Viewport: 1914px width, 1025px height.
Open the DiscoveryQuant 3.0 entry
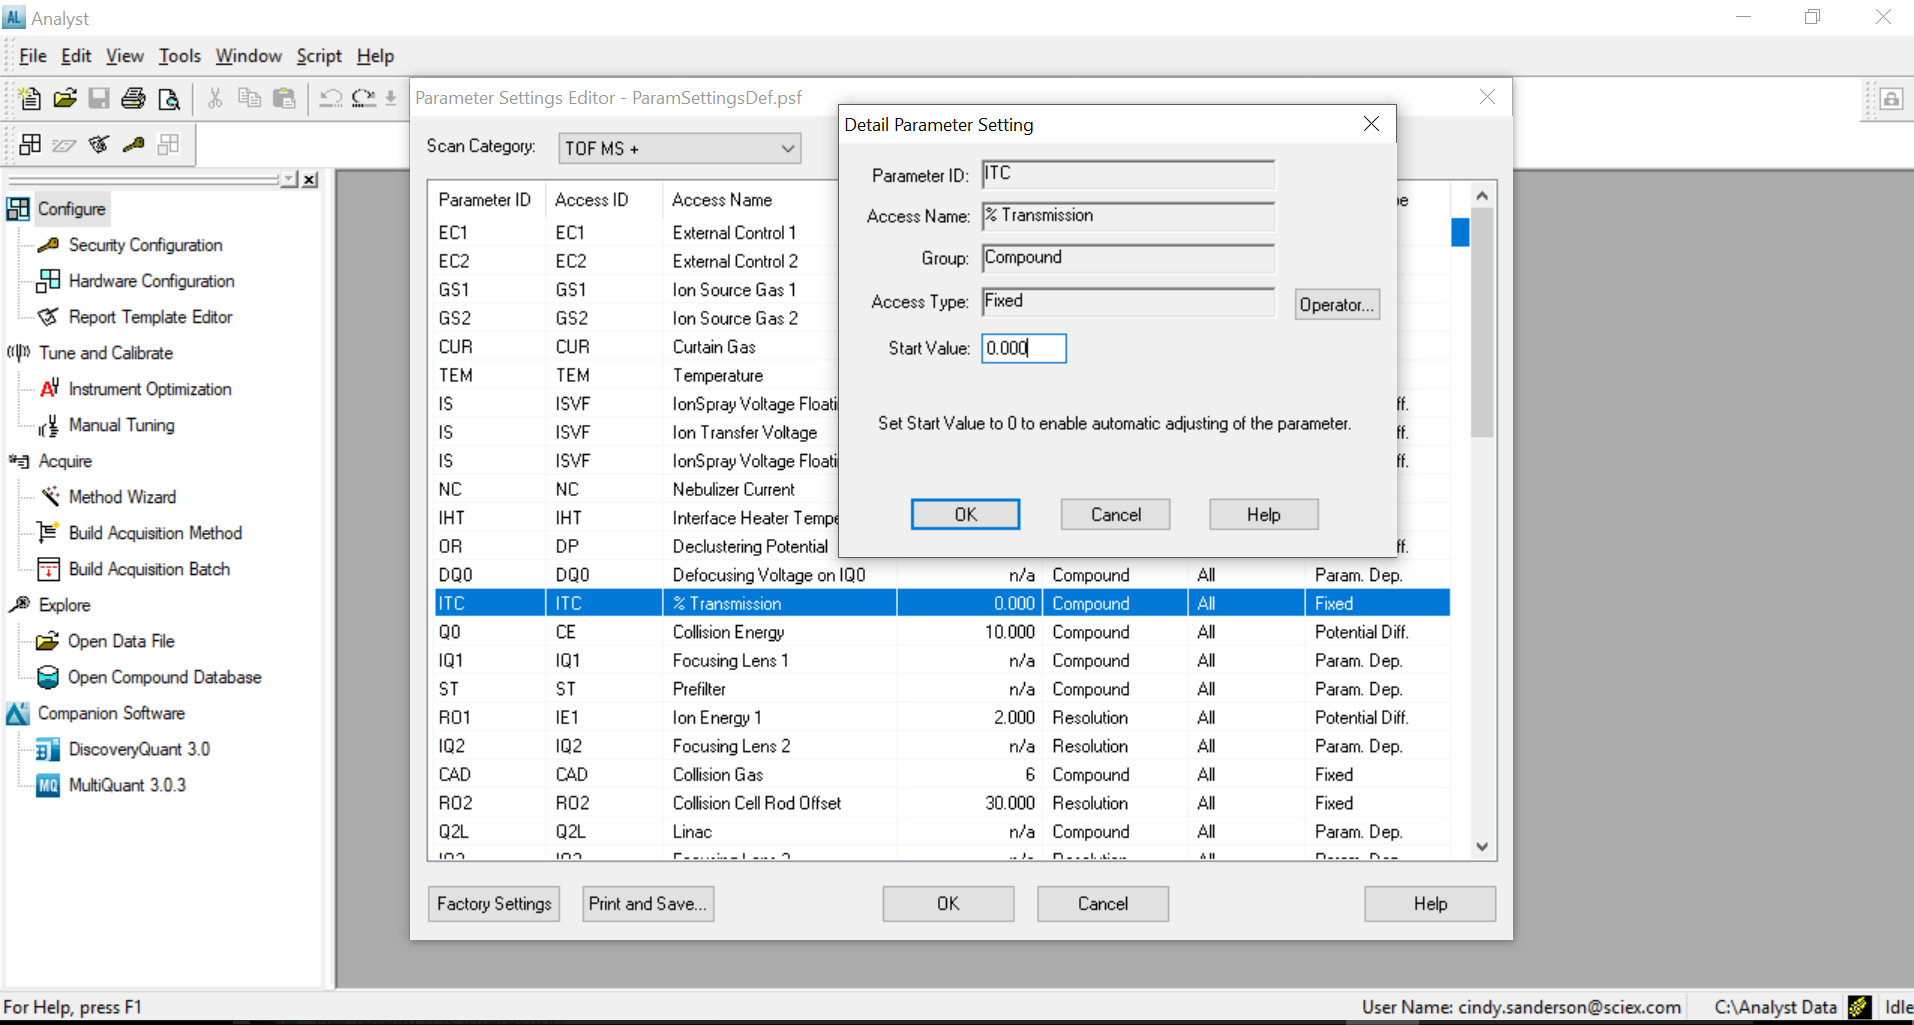click(x=139, y=749)
